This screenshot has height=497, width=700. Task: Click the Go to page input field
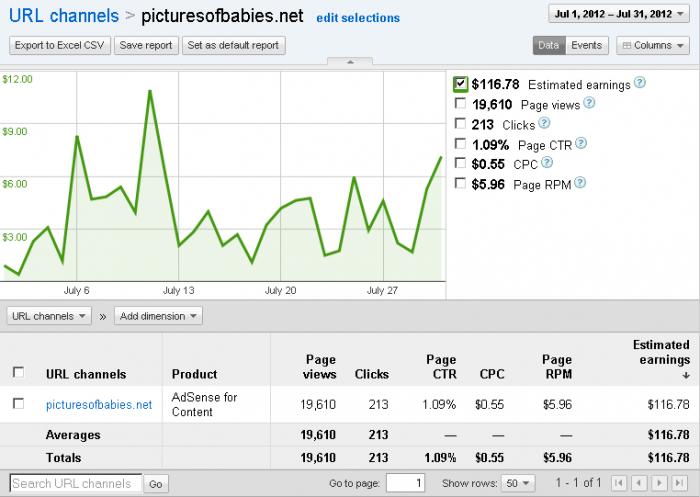tap(405, 483)
